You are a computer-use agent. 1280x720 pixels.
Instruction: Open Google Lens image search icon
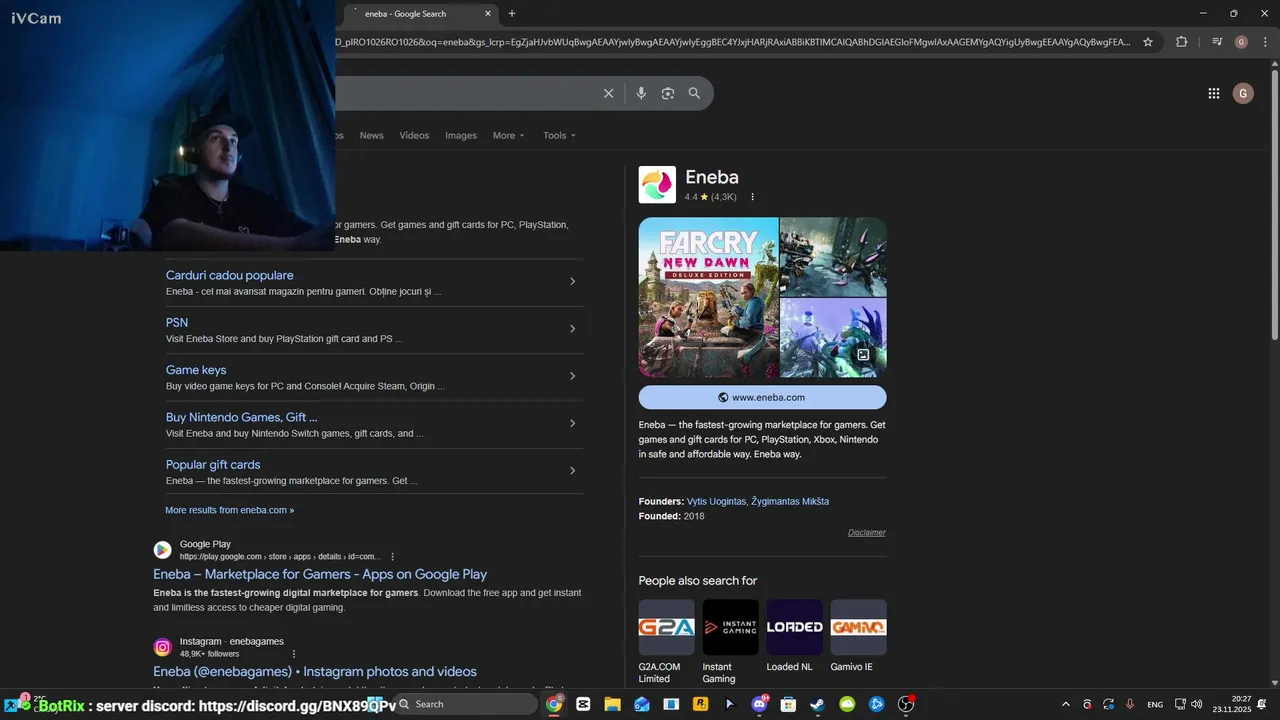(668, 93)
